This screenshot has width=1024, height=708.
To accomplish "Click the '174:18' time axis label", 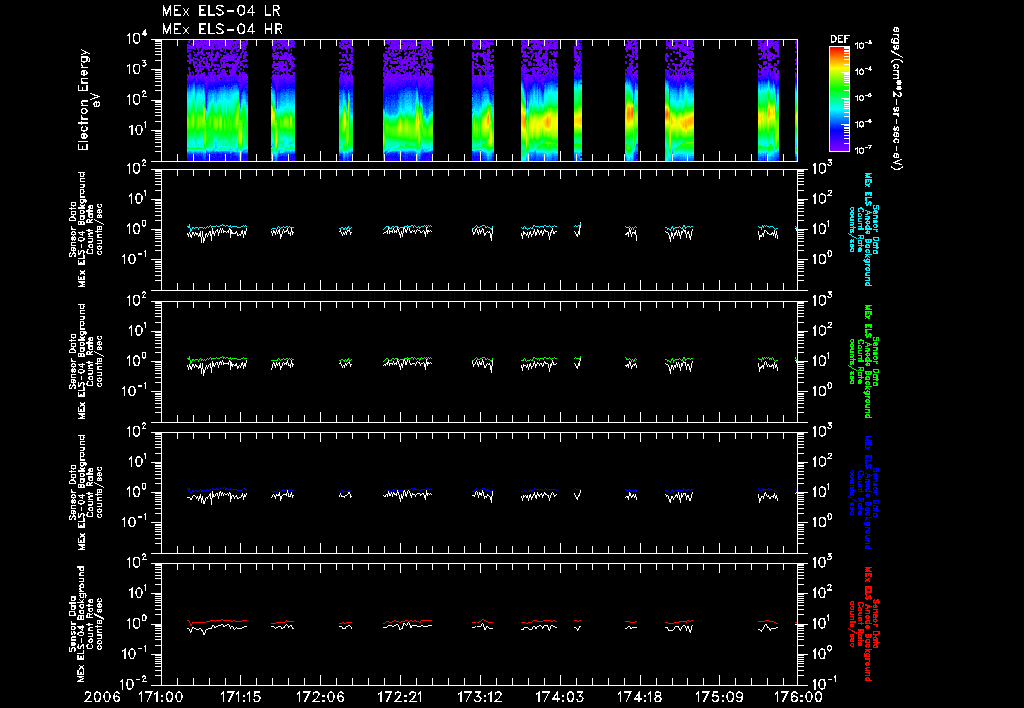I will coord(639,697).
